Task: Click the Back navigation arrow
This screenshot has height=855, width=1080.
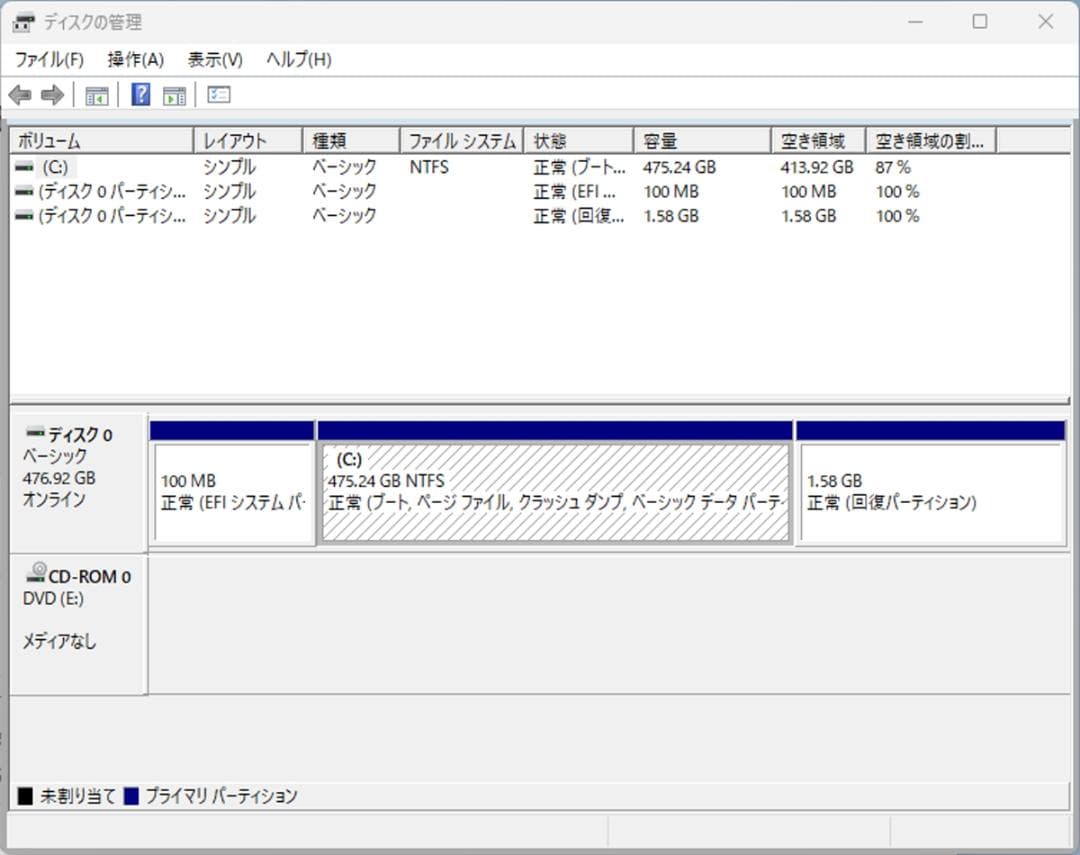Action: [x=20, y=94]
